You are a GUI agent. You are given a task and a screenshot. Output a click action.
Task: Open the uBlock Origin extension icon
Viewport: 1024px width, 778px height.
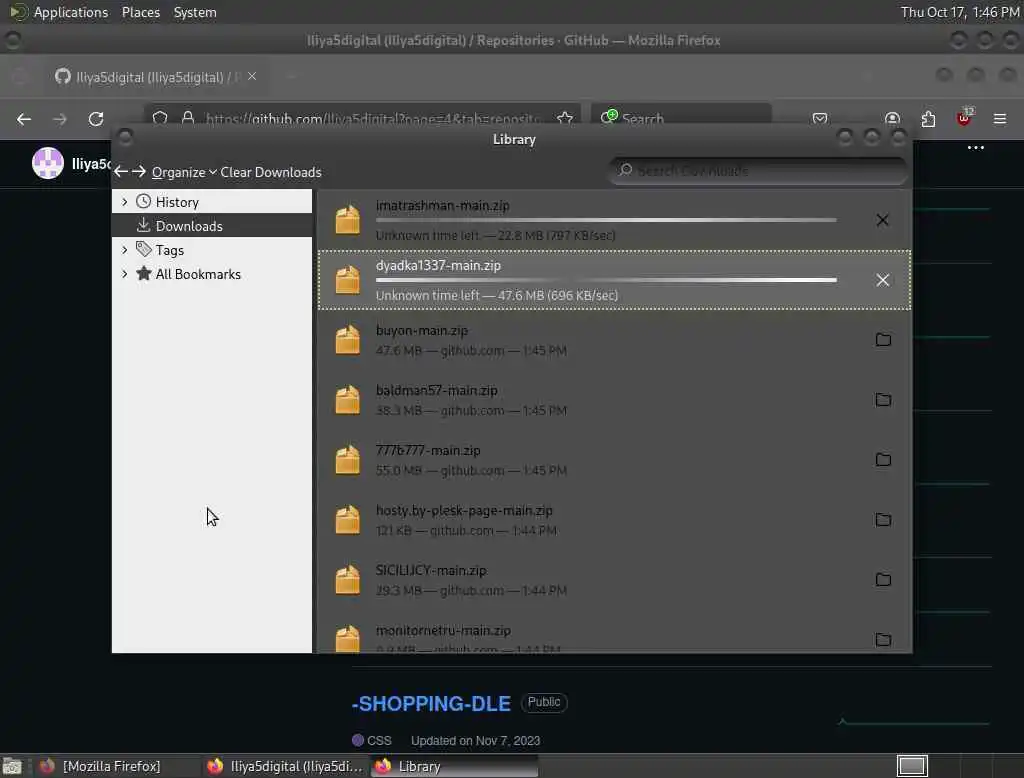click(x=964, y=118)
